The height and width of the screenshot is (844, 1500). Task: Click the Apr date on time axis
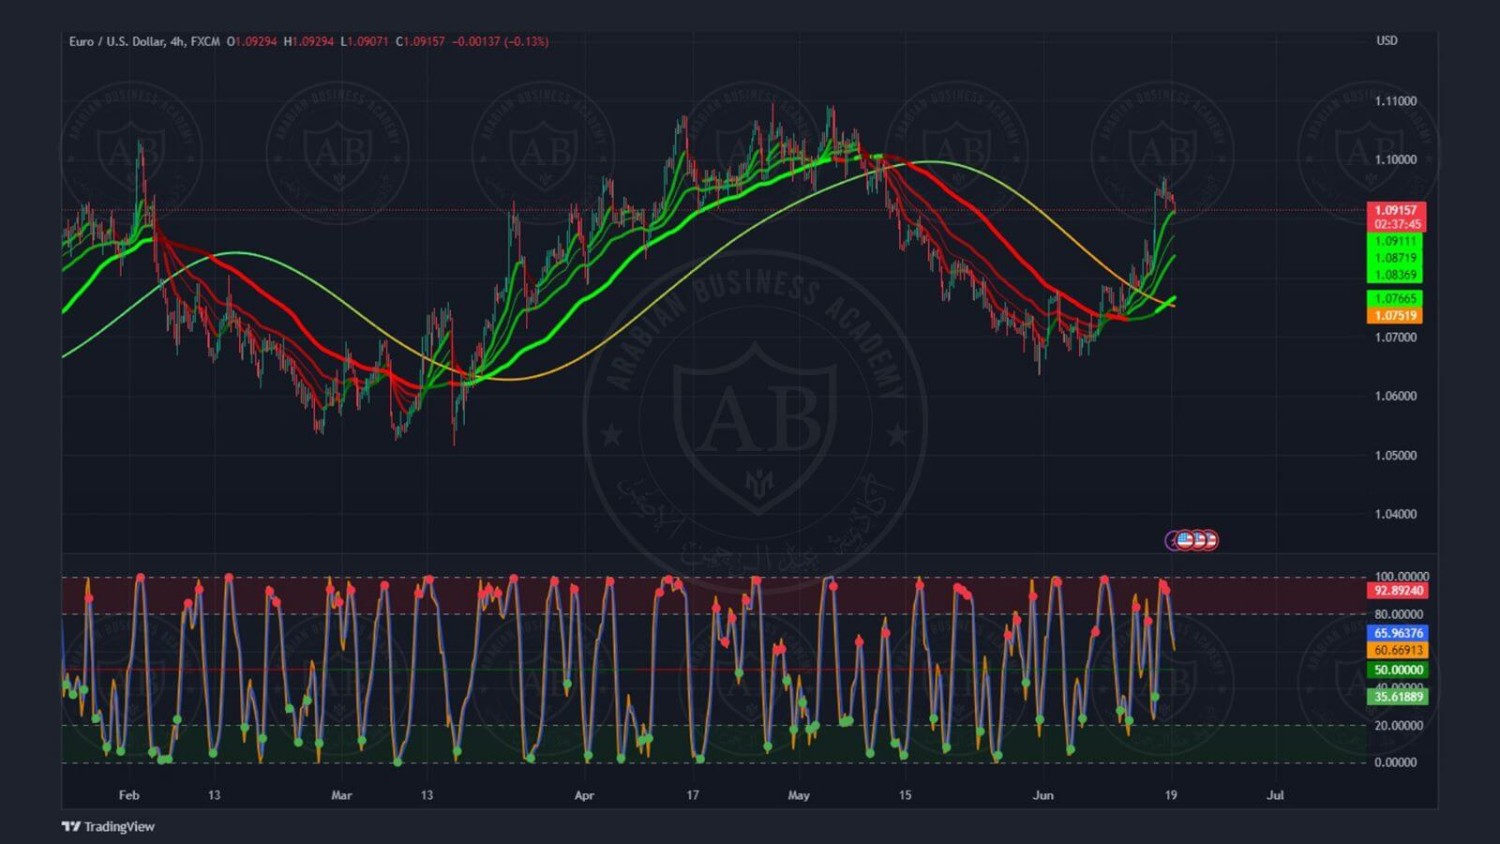click(584, 796)
